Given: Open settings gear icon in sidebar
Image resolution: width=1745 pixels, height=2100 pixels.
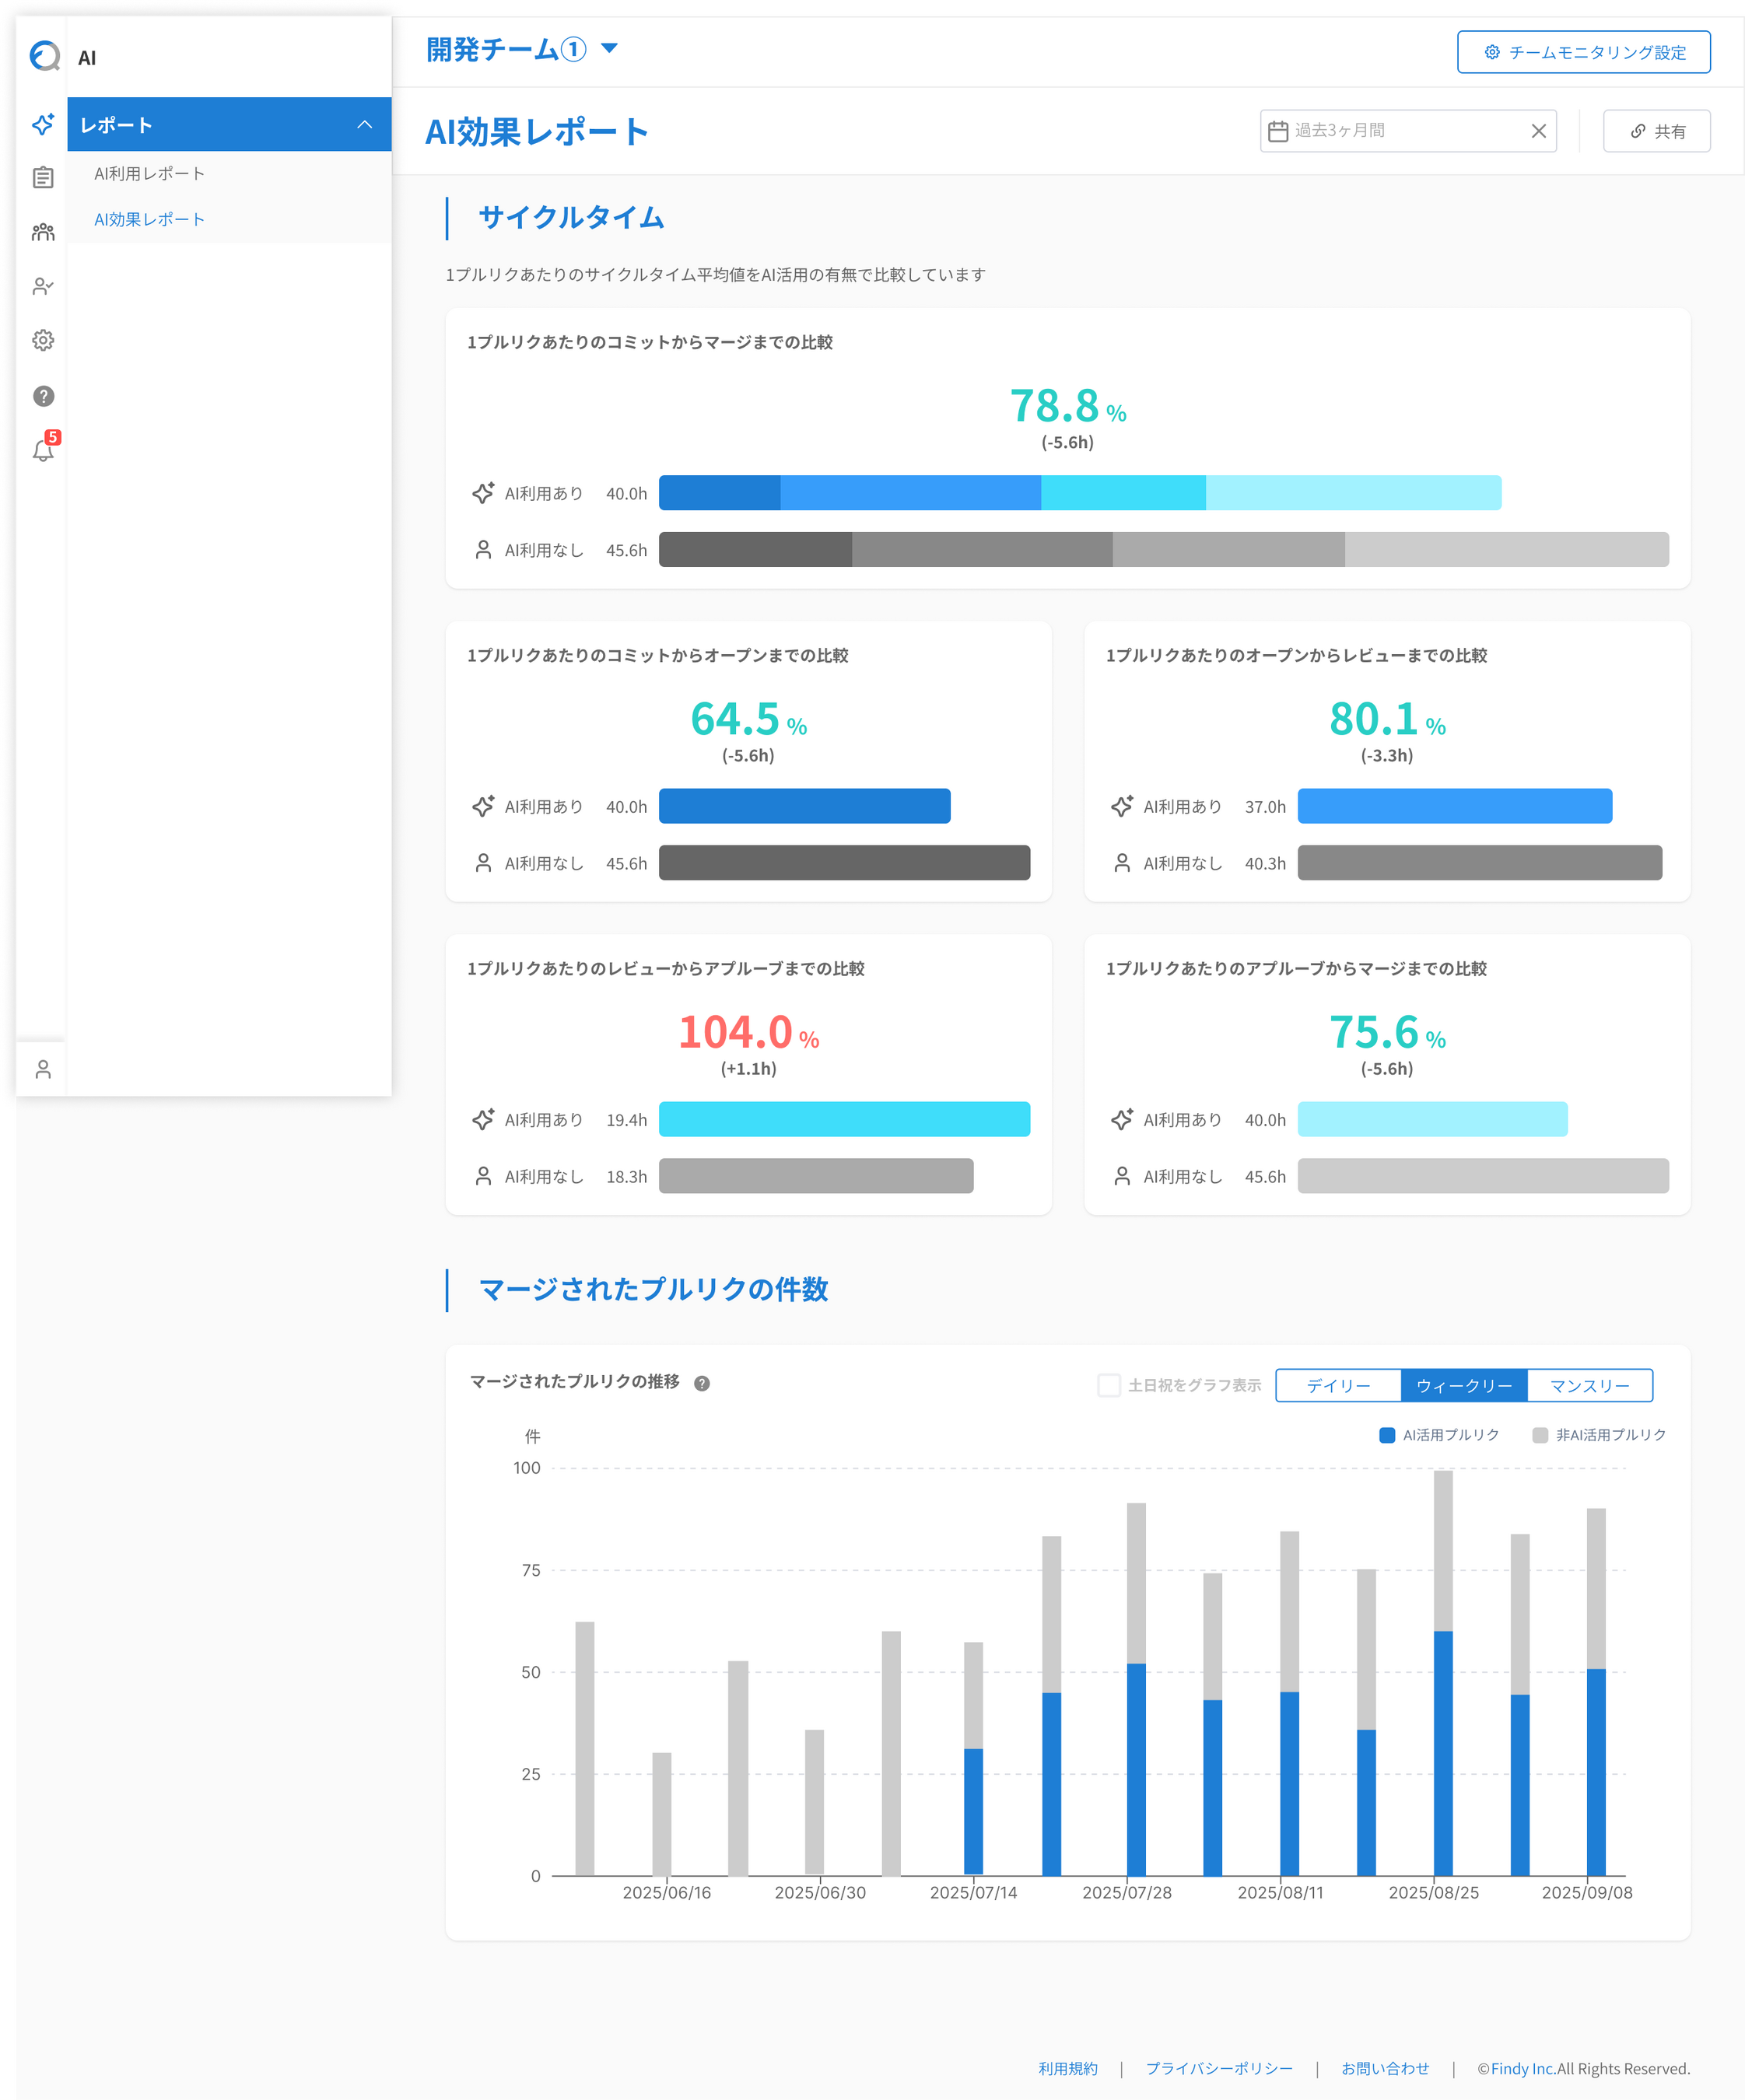Looking at the screenshot, I should coord(43,341).
